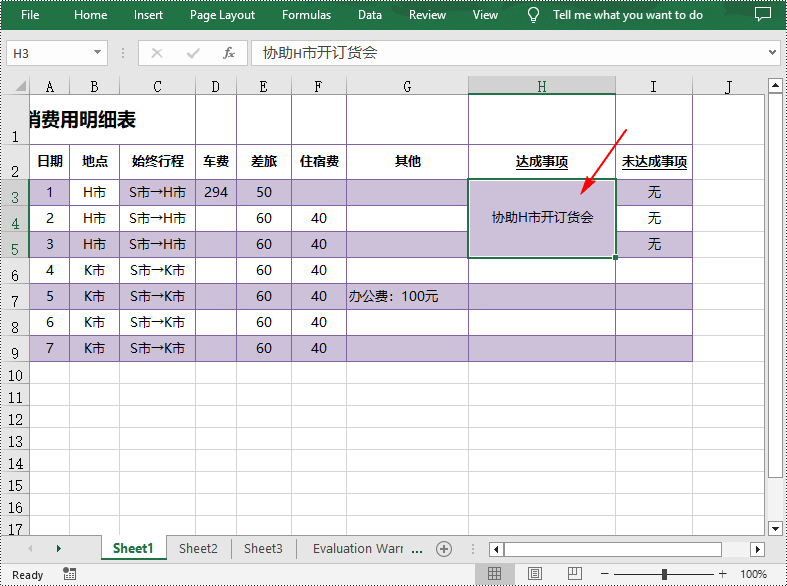Screen dimensions: 787x586
Task: Switch to the Sheet2 tab
Action: [198, 548]
